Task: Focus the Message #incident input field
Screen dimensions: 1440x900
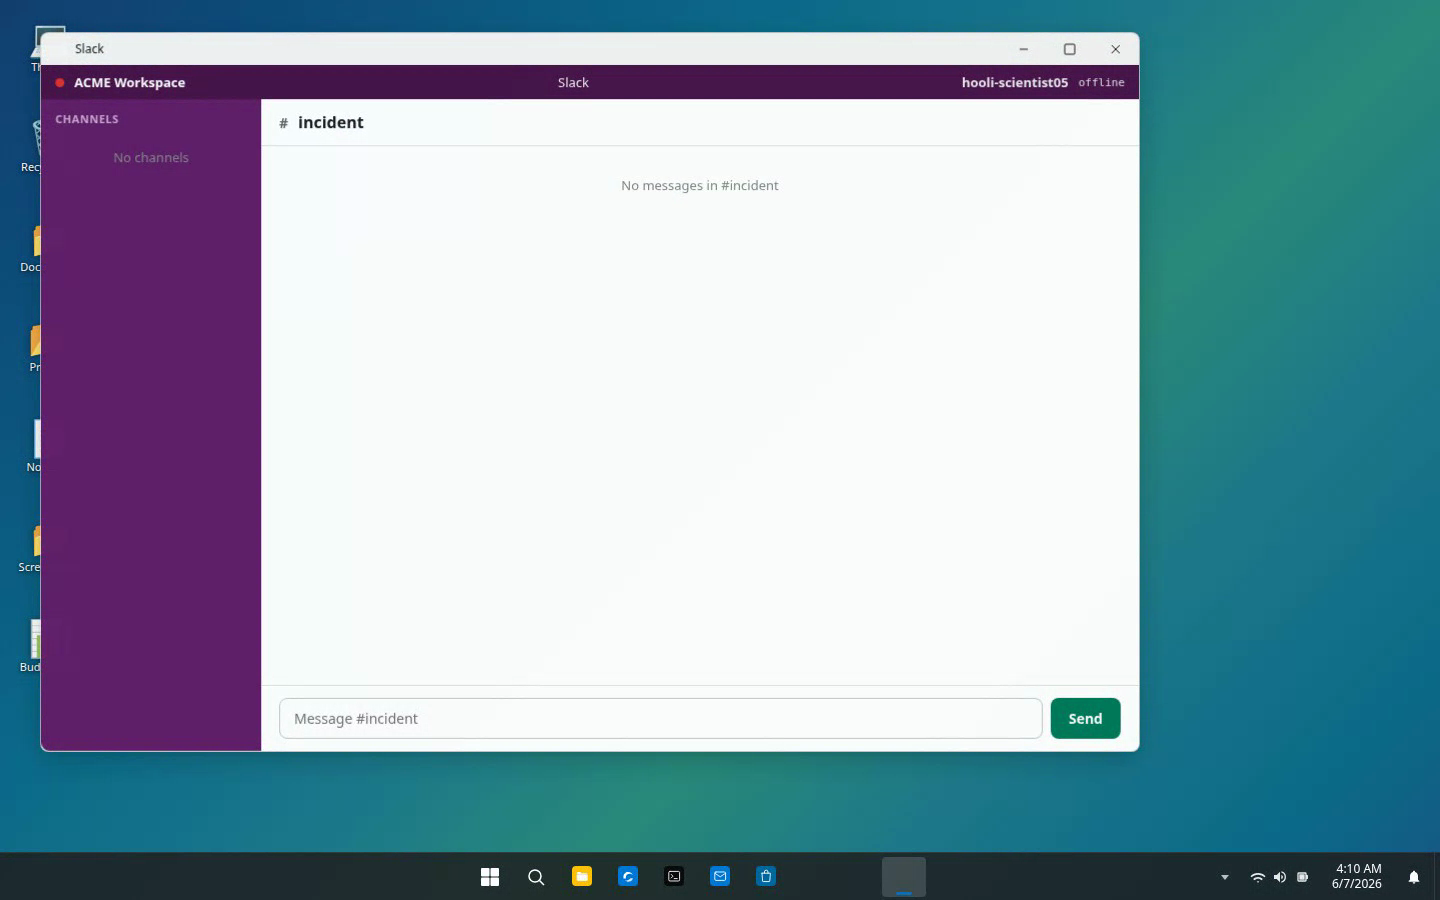Action: [x=660, y=718]
